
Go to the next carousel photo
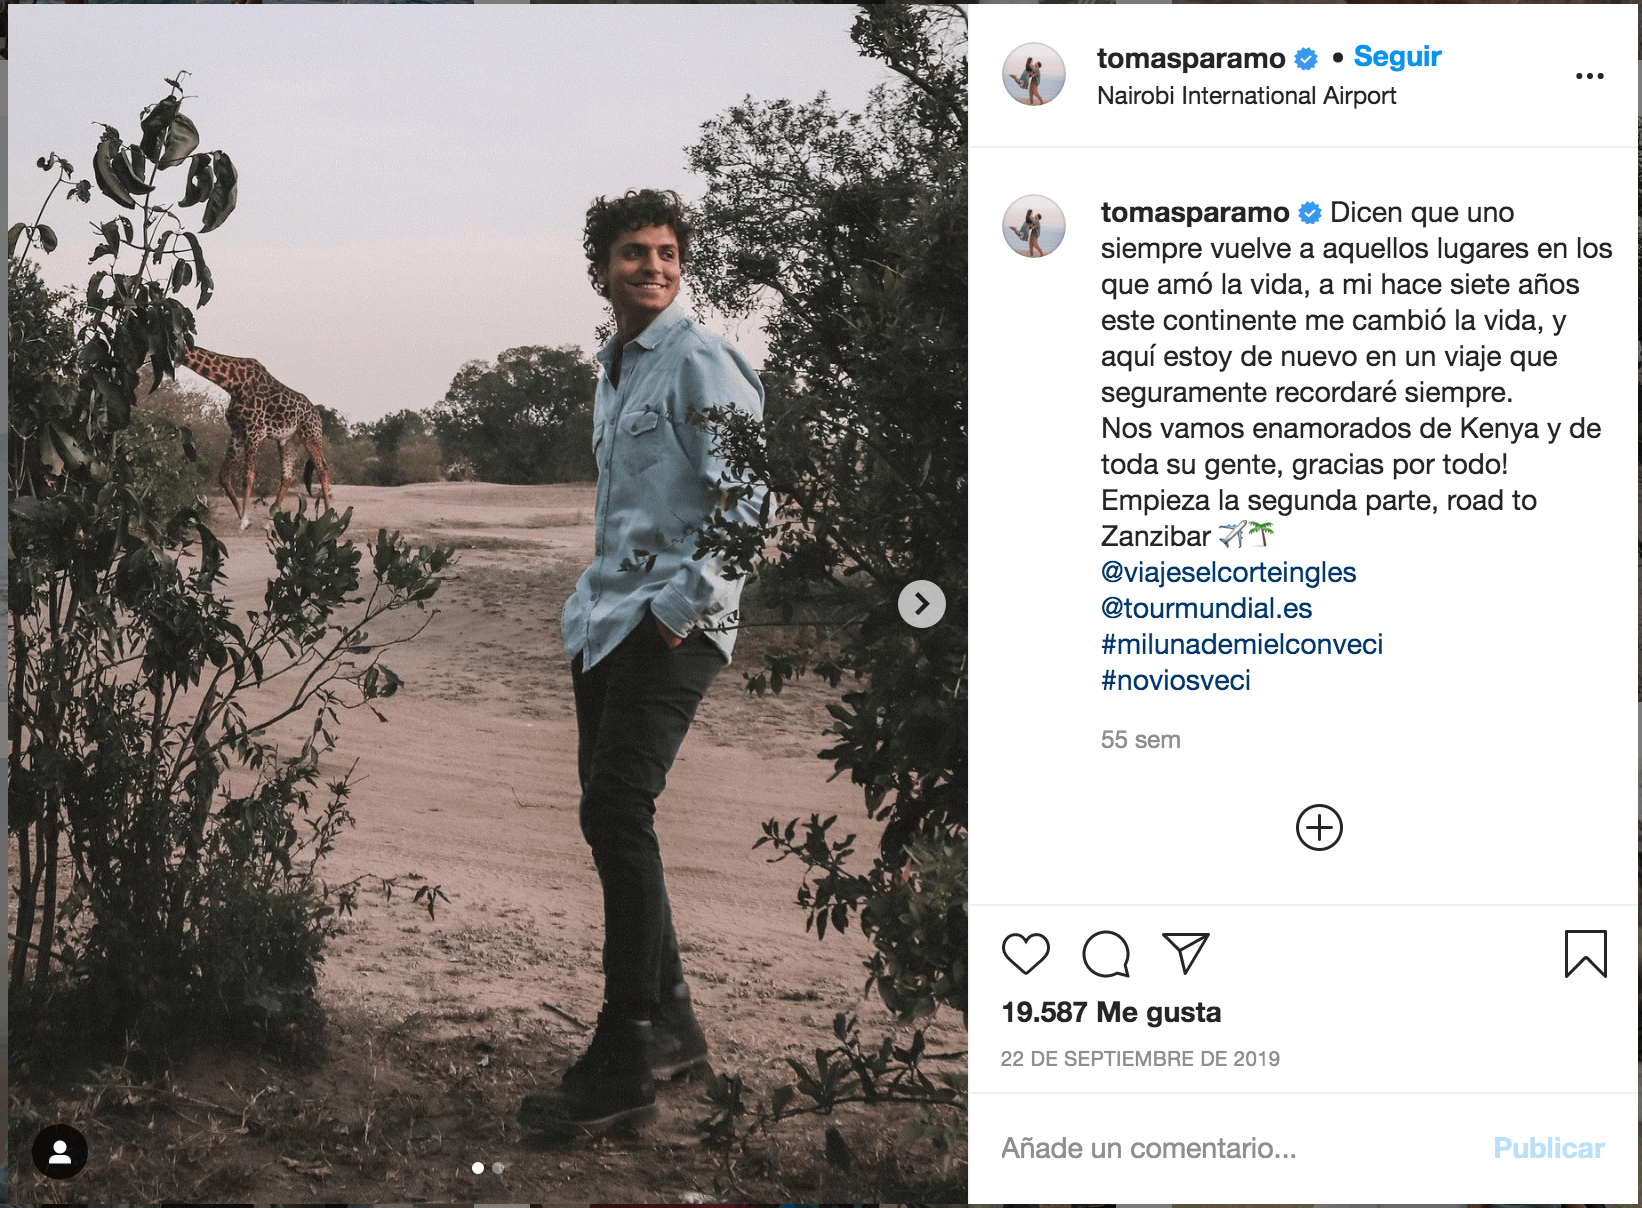[921, 604]
